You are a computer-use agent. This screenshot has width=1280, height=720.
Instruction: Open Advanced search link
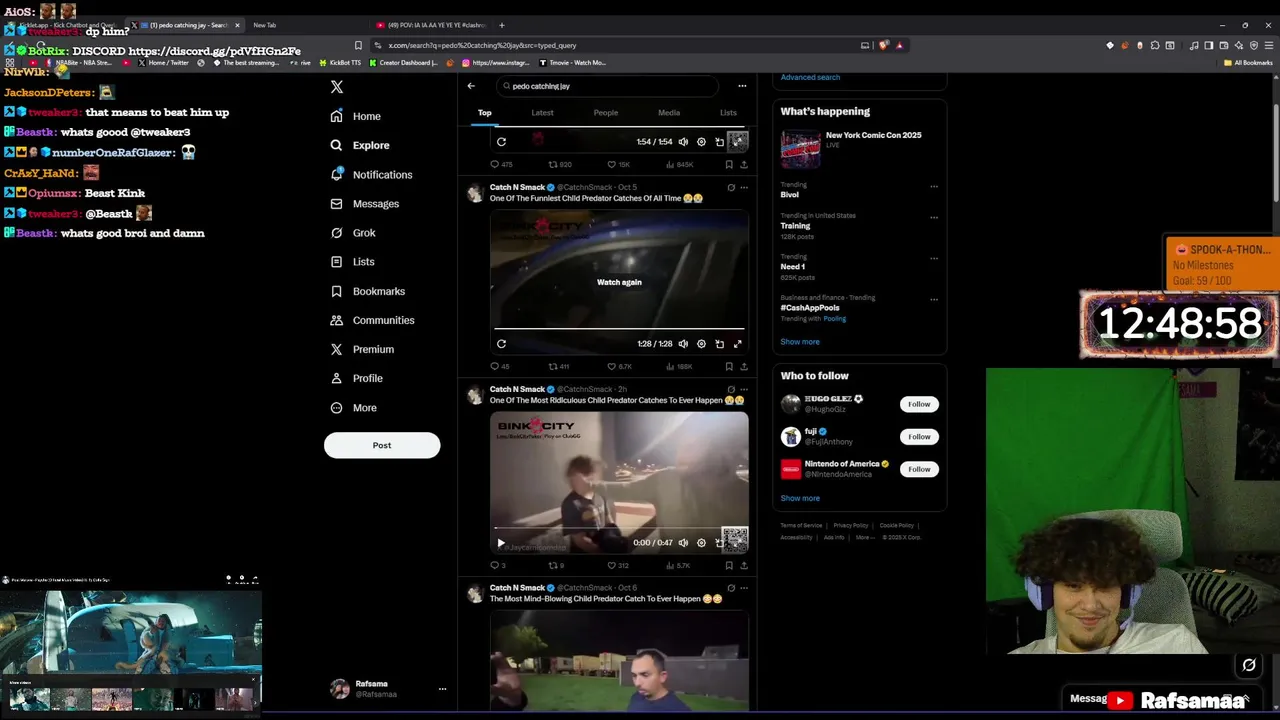click(810, 77)
